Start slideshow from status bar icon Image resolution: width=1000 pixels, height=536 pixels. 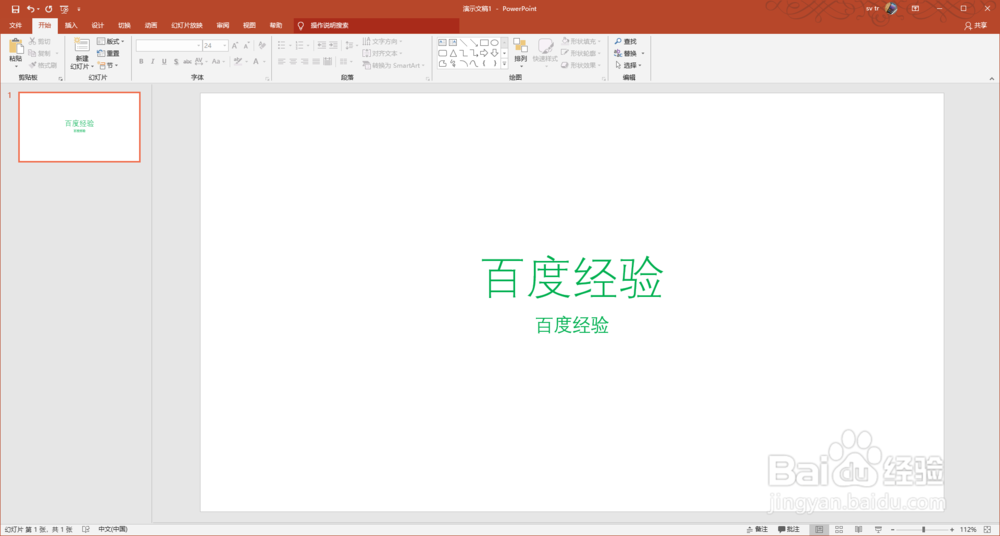click(878, 530)
